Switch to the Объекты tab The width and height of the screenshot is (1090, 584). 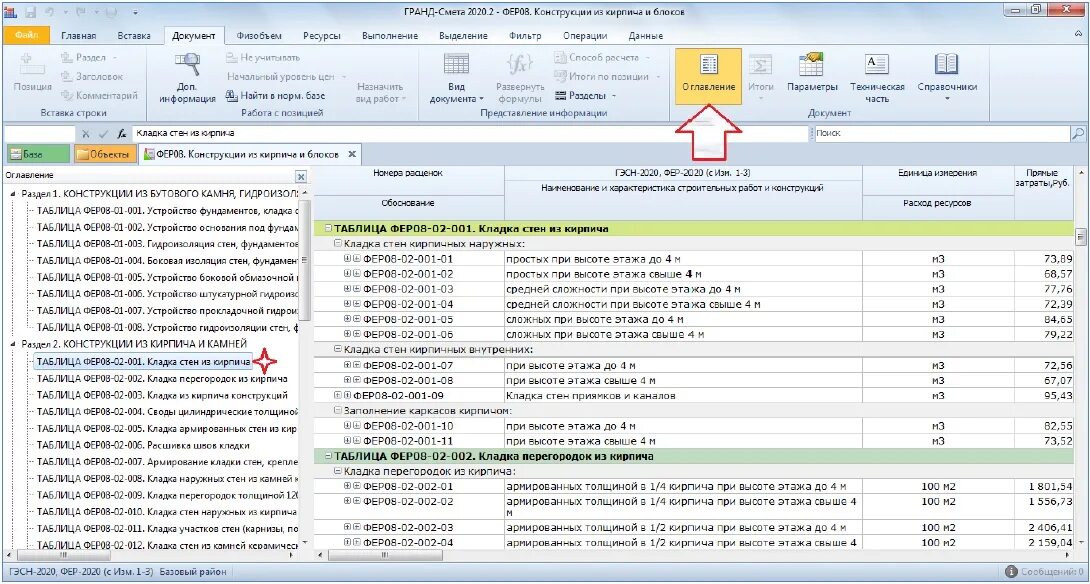point(103,154)
